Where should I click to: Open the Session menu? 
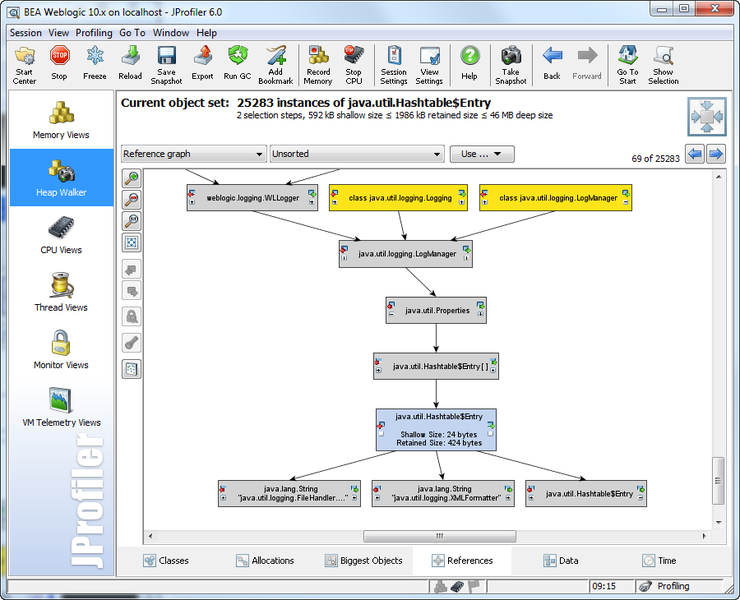[25, 33]
